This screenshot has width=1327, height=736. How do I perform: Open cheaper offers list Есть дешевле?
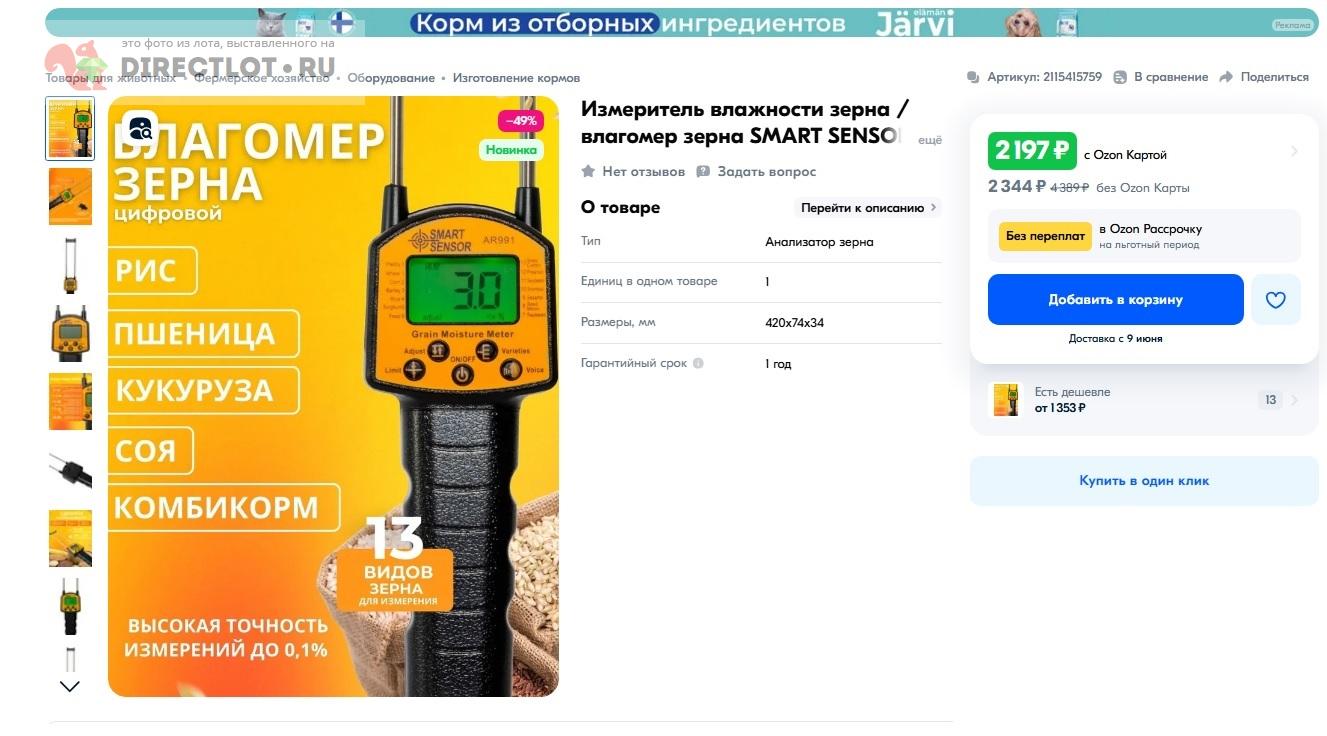click(x=1144, y=400)
